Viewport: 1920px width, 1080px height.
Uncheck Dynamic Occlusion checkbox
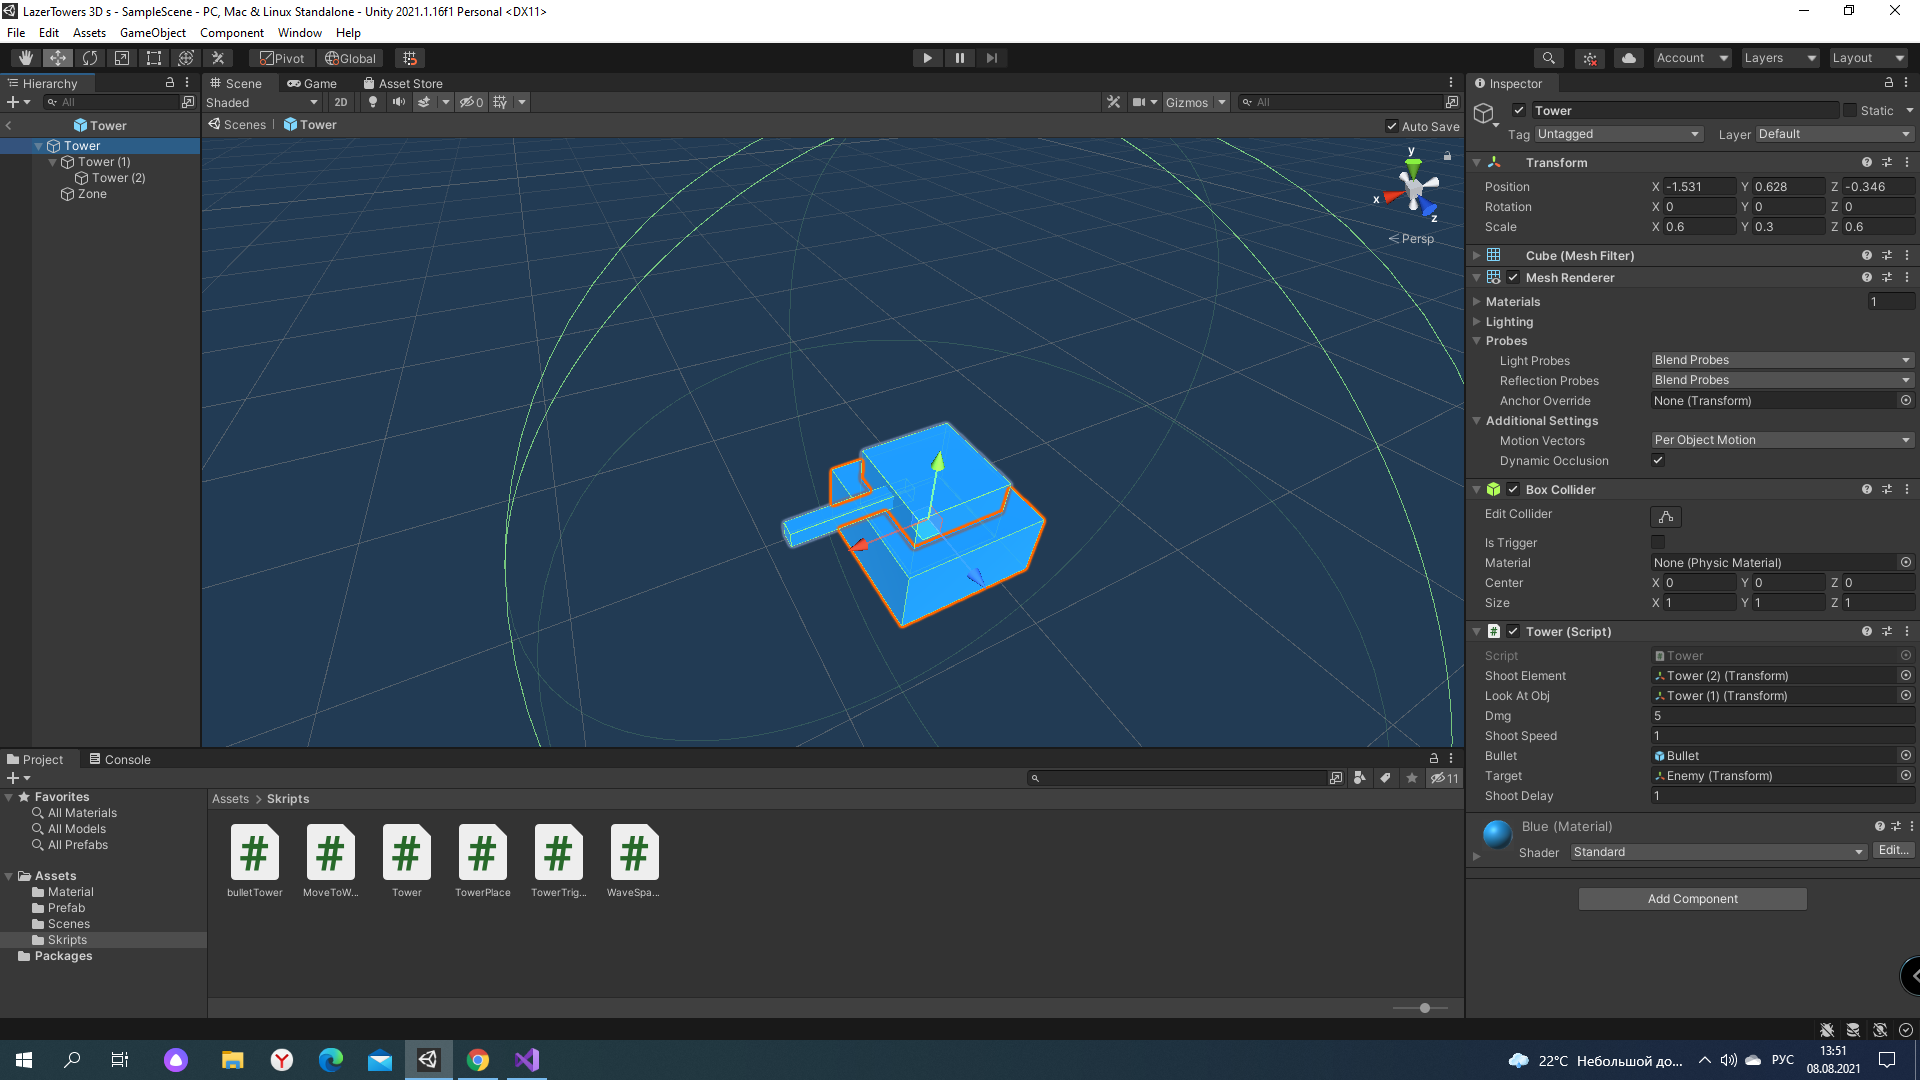point(1658,461)
